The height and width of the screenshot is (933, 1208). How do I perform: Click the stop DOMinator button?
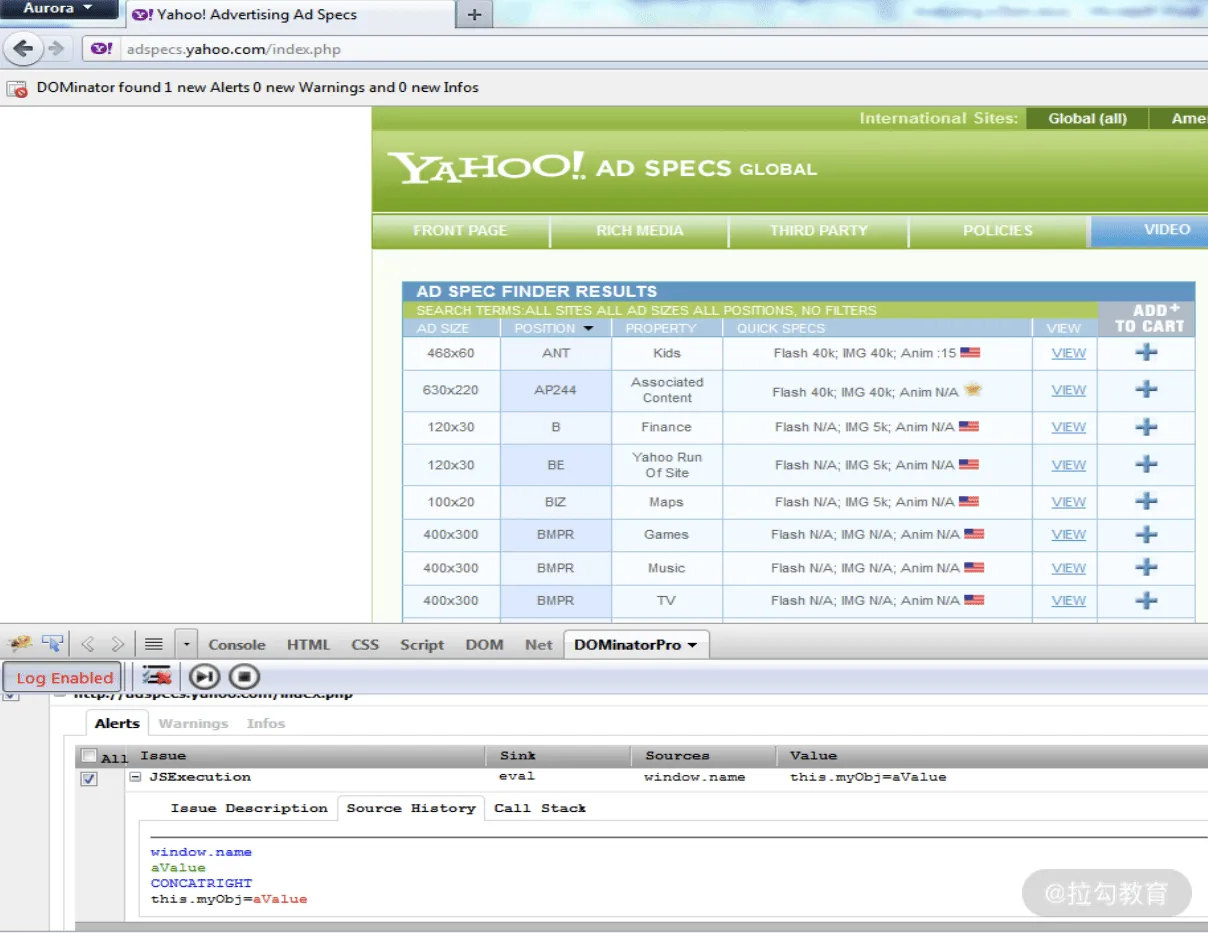pos(244,677)
